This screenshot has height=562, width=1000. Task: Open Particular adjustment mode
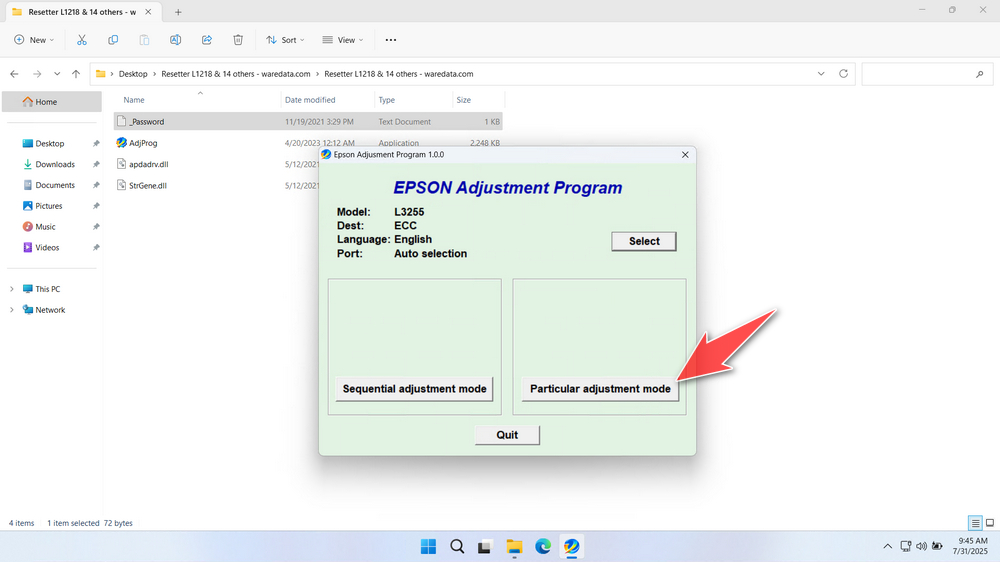point(600,388)
